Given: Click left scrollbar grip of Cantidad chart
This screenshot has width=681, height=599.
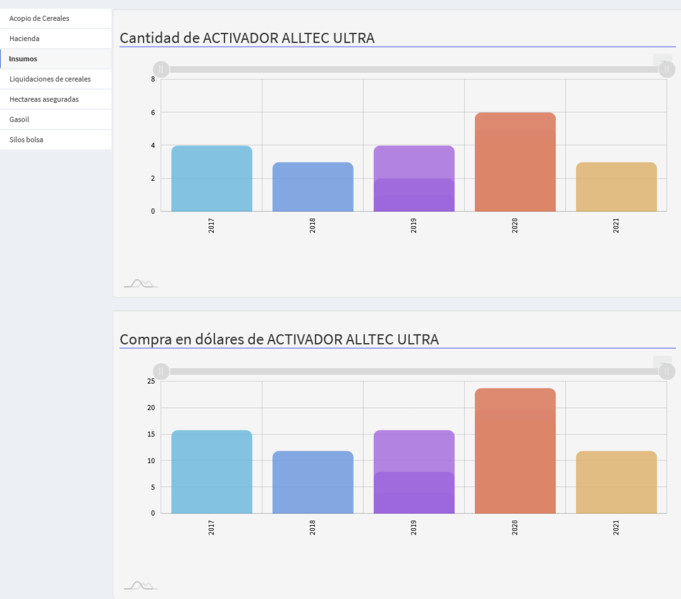Looking at the screenshot, I should 161,69.
